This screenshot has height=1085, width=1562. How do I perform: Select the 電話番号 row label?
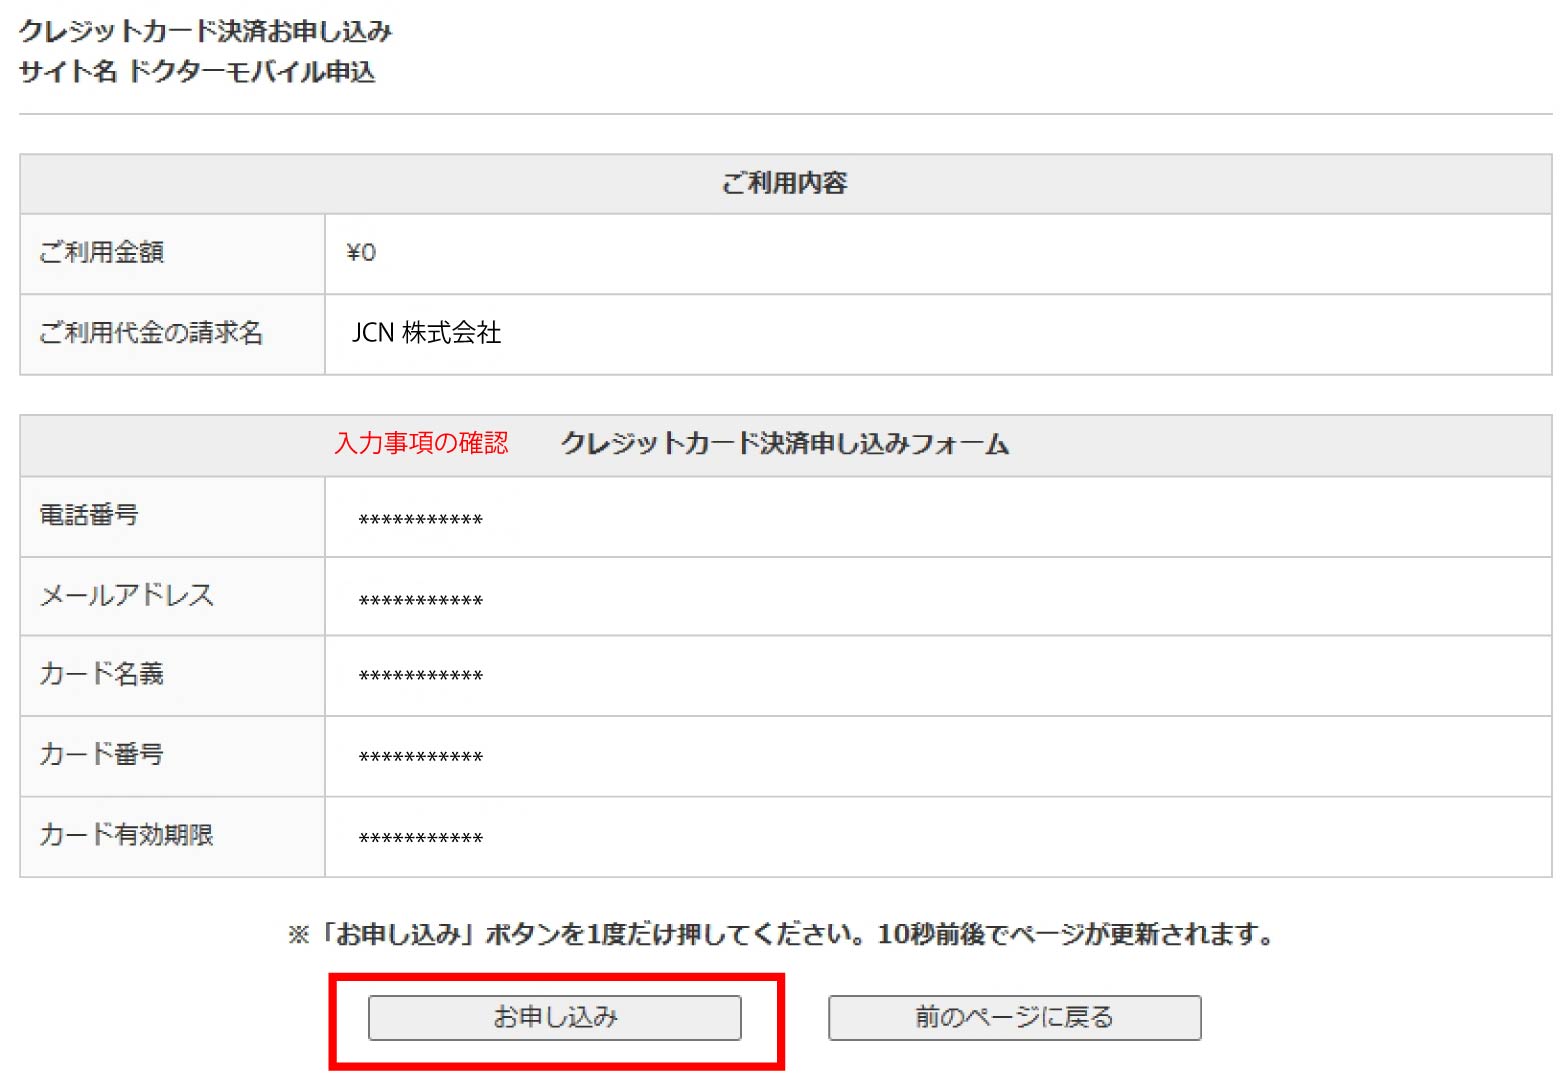(x=89, y=515)
